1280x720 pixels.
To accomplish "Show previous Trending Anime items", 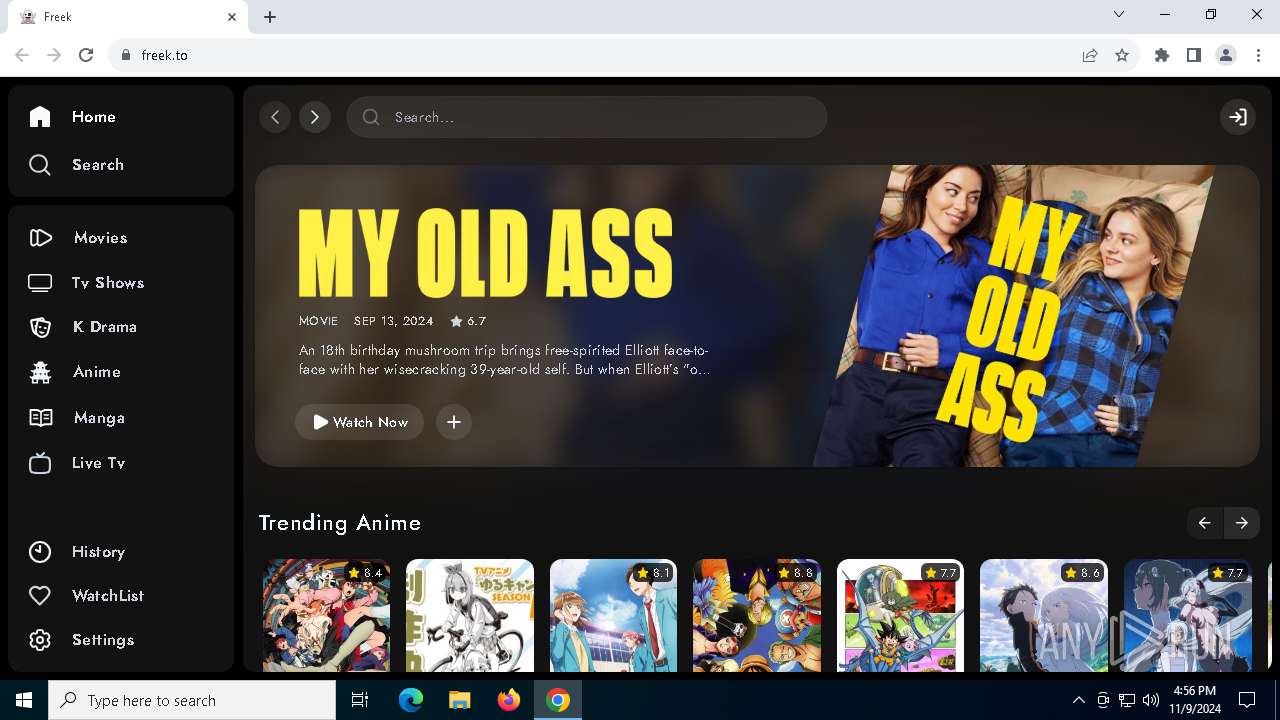I will pyautogui.click(x=1205, y=523).
